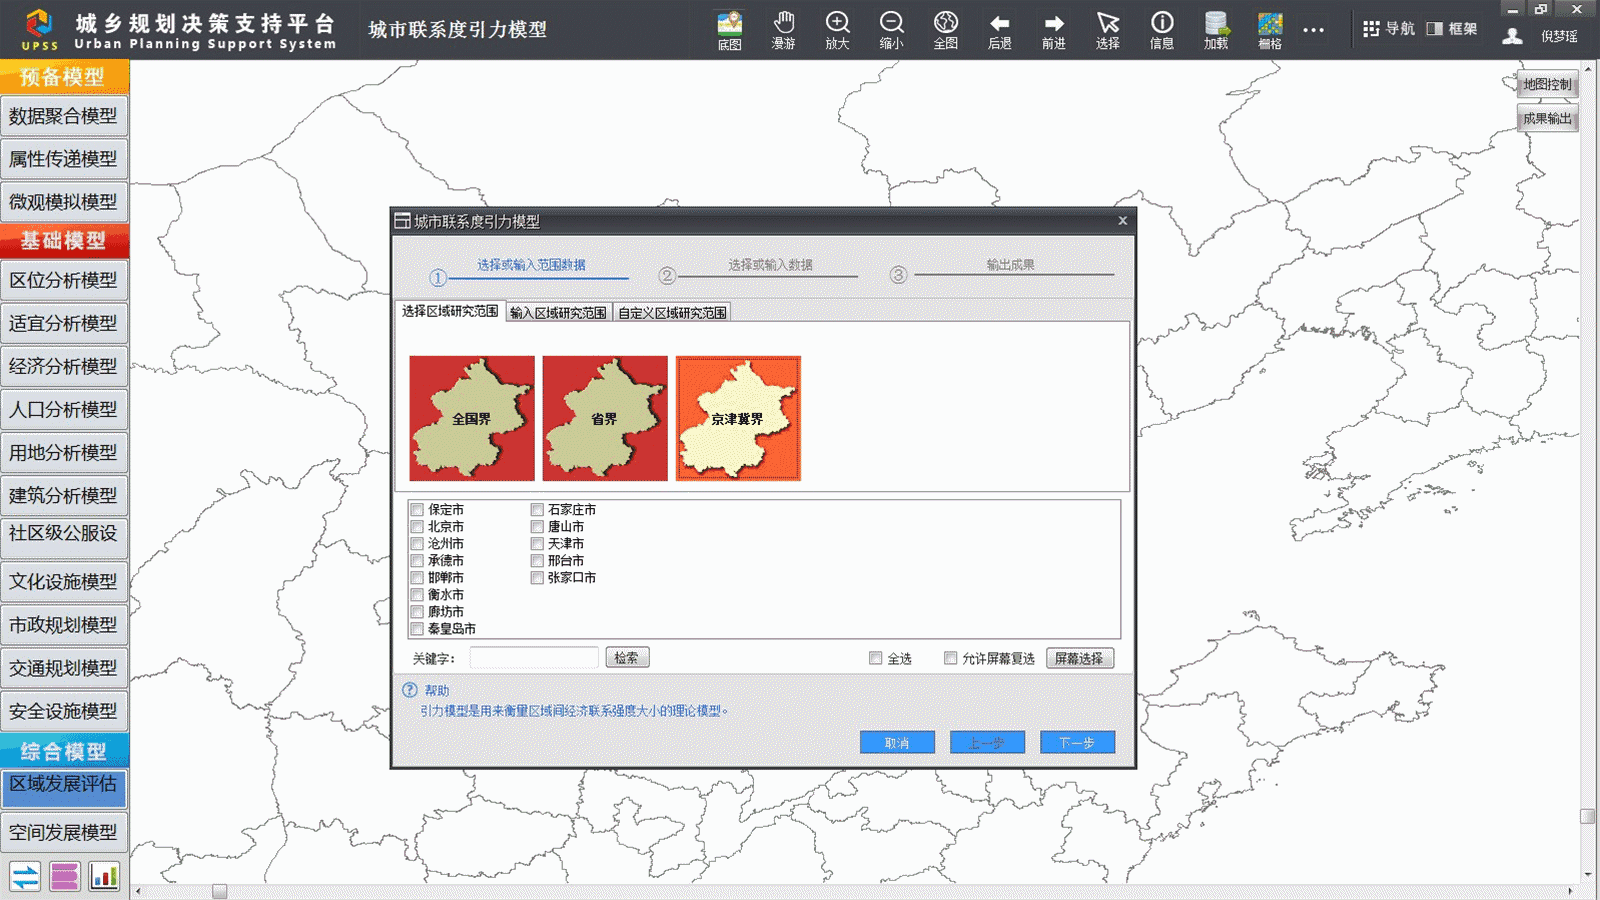Open the 经济分析模型 sidebar item
Viewport: 1600px width, 900px height.
[x=64, y=366]
